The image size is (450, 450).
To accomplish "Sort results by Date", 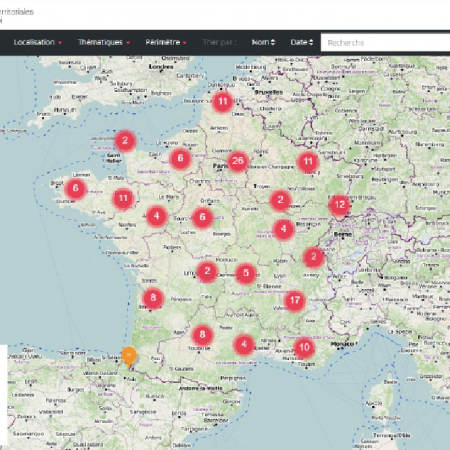I will tap(302, 42).
